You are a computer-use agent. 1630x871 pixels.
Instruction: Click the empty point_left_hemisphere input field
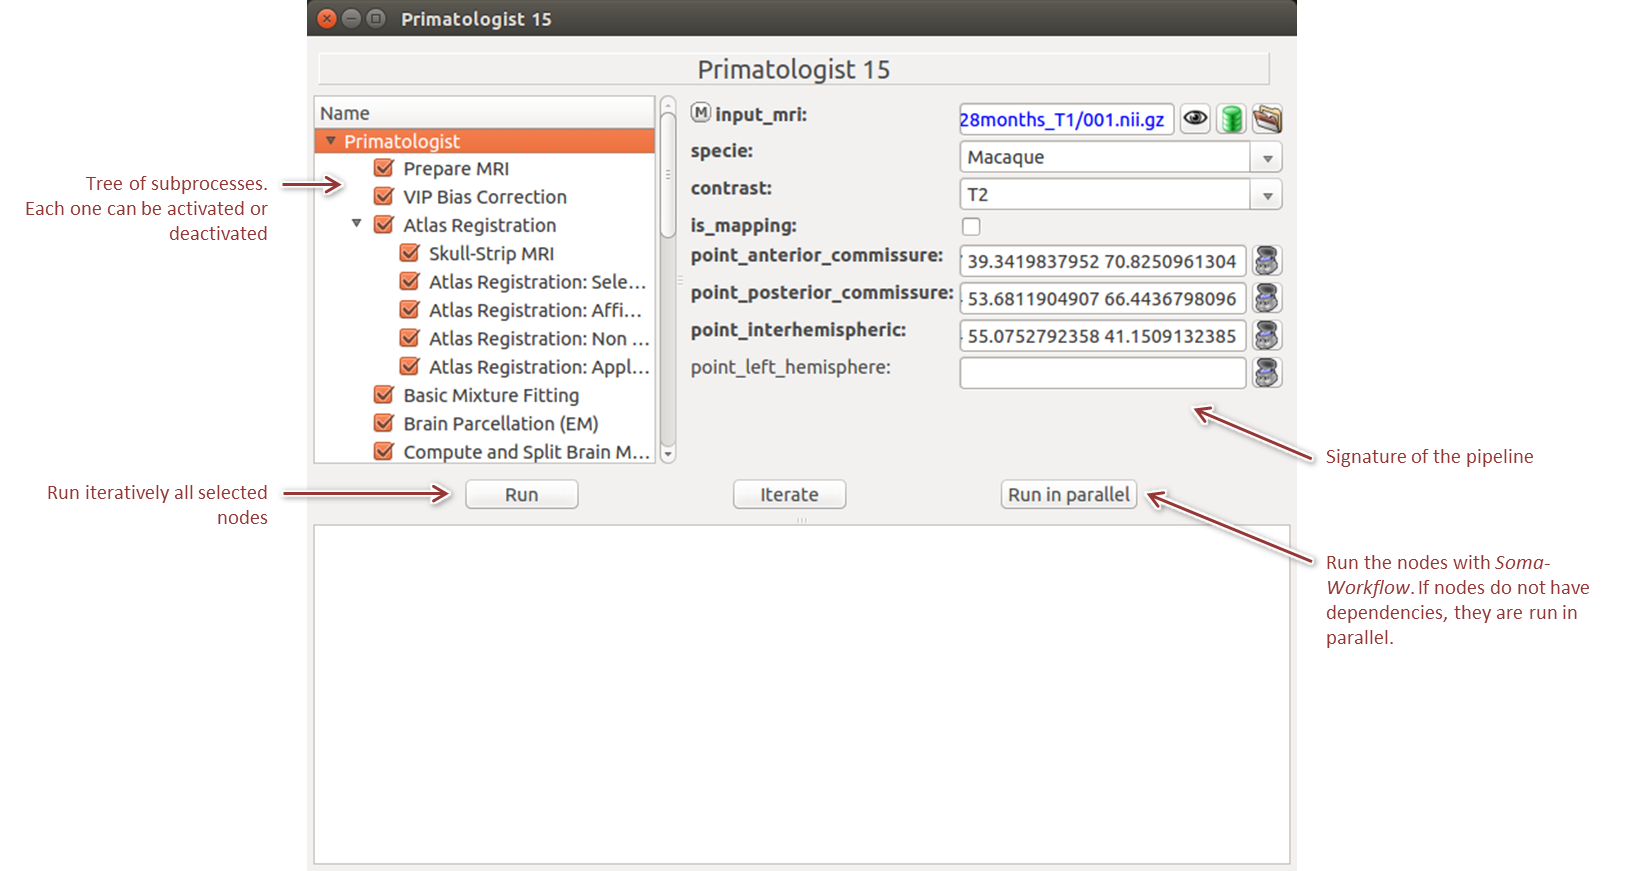[1102, 373]
